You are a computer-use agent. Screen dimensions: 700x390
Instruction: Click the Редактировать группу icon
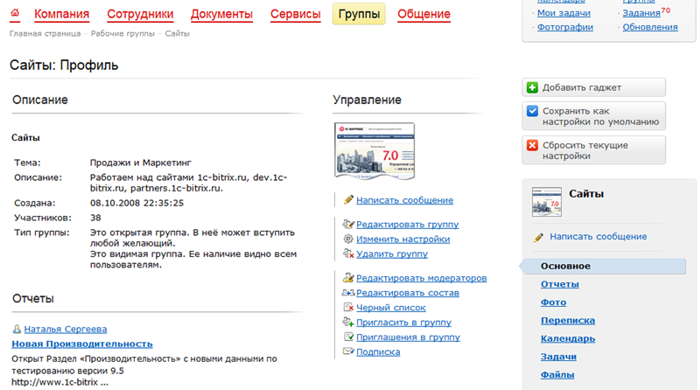click(348, 224)
